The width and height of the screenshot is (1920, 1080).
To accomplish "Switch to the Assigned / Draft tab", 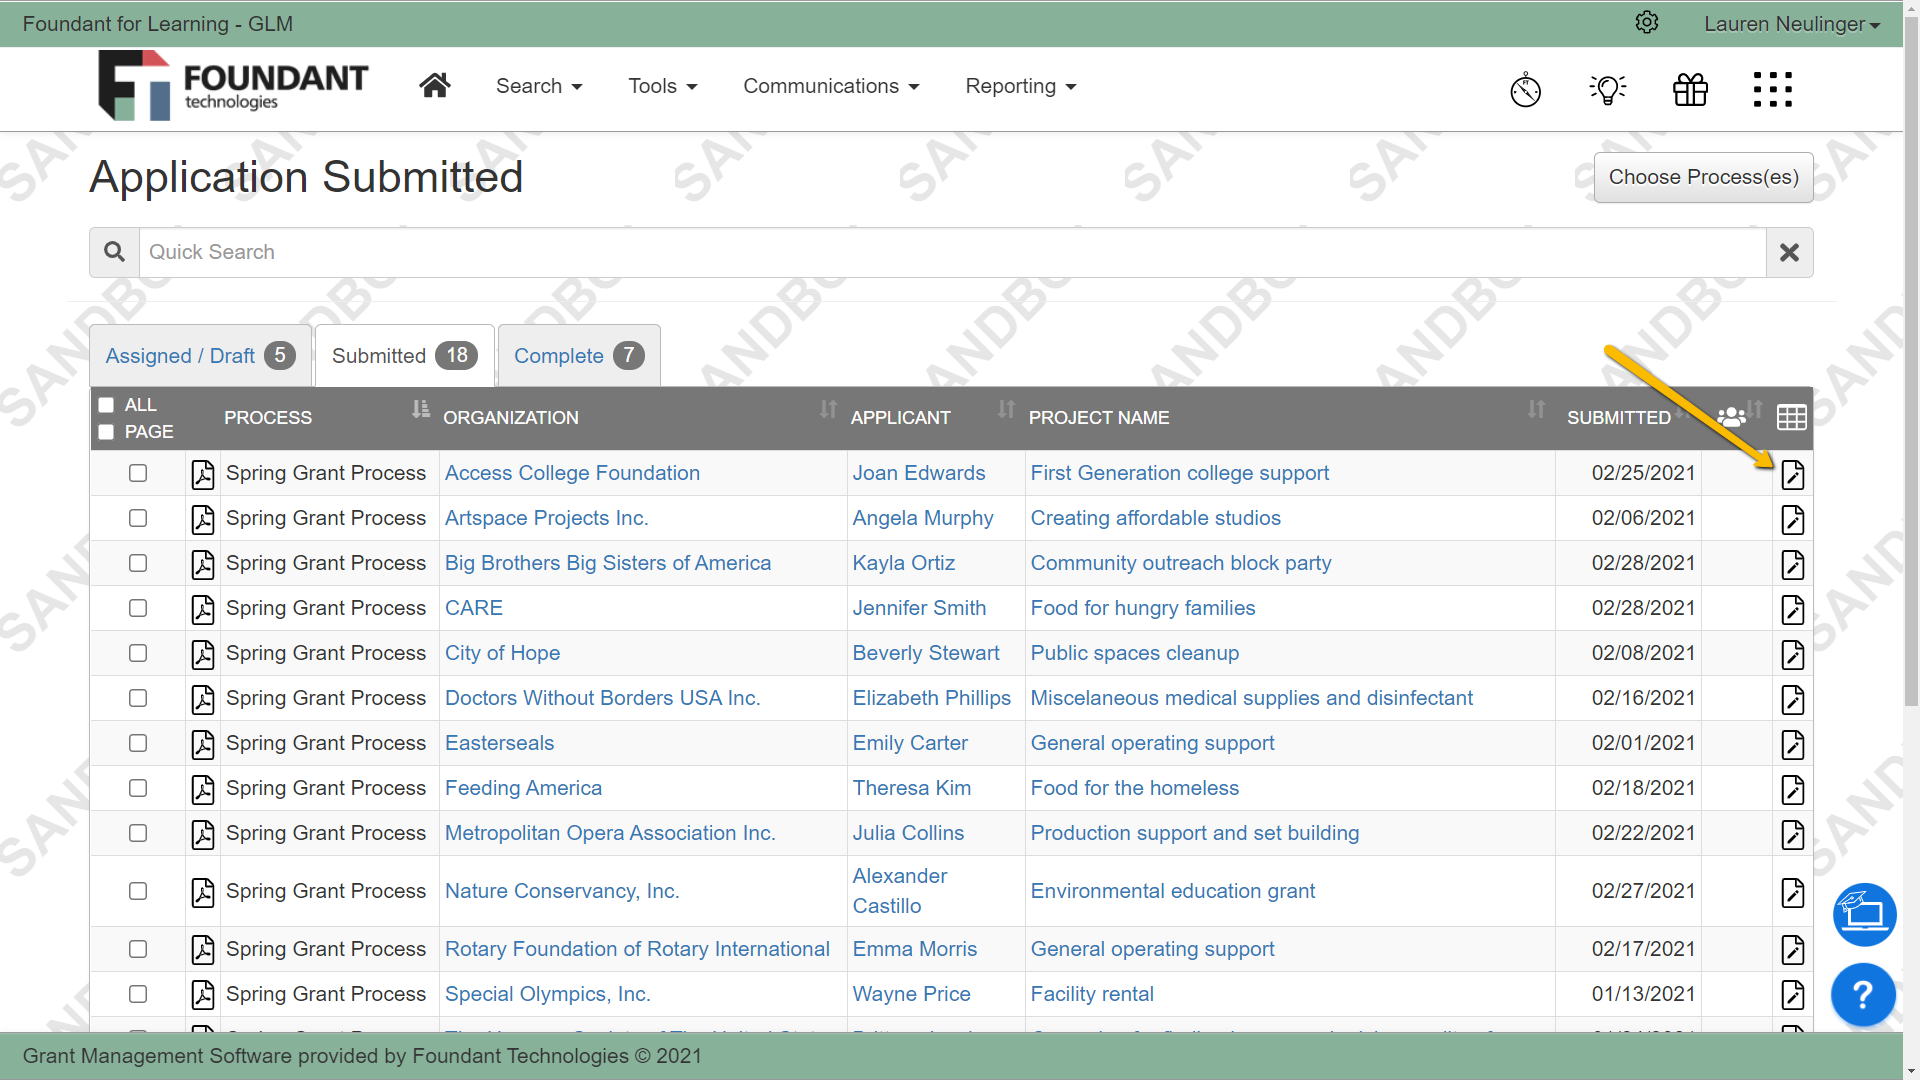I will (x=201, y=356).
